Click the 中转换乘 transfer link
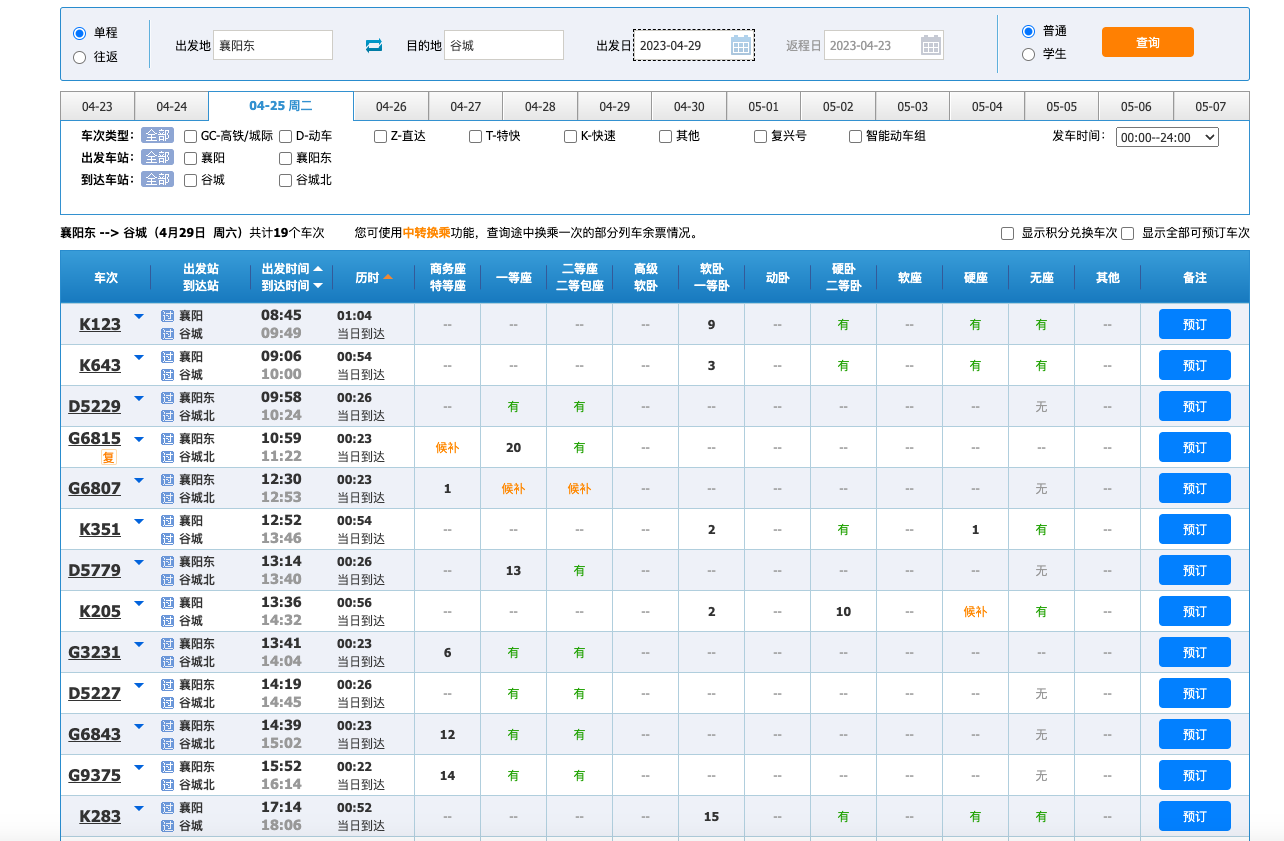The height and width of the screenshot is (841, 1284). pos(426,233)
